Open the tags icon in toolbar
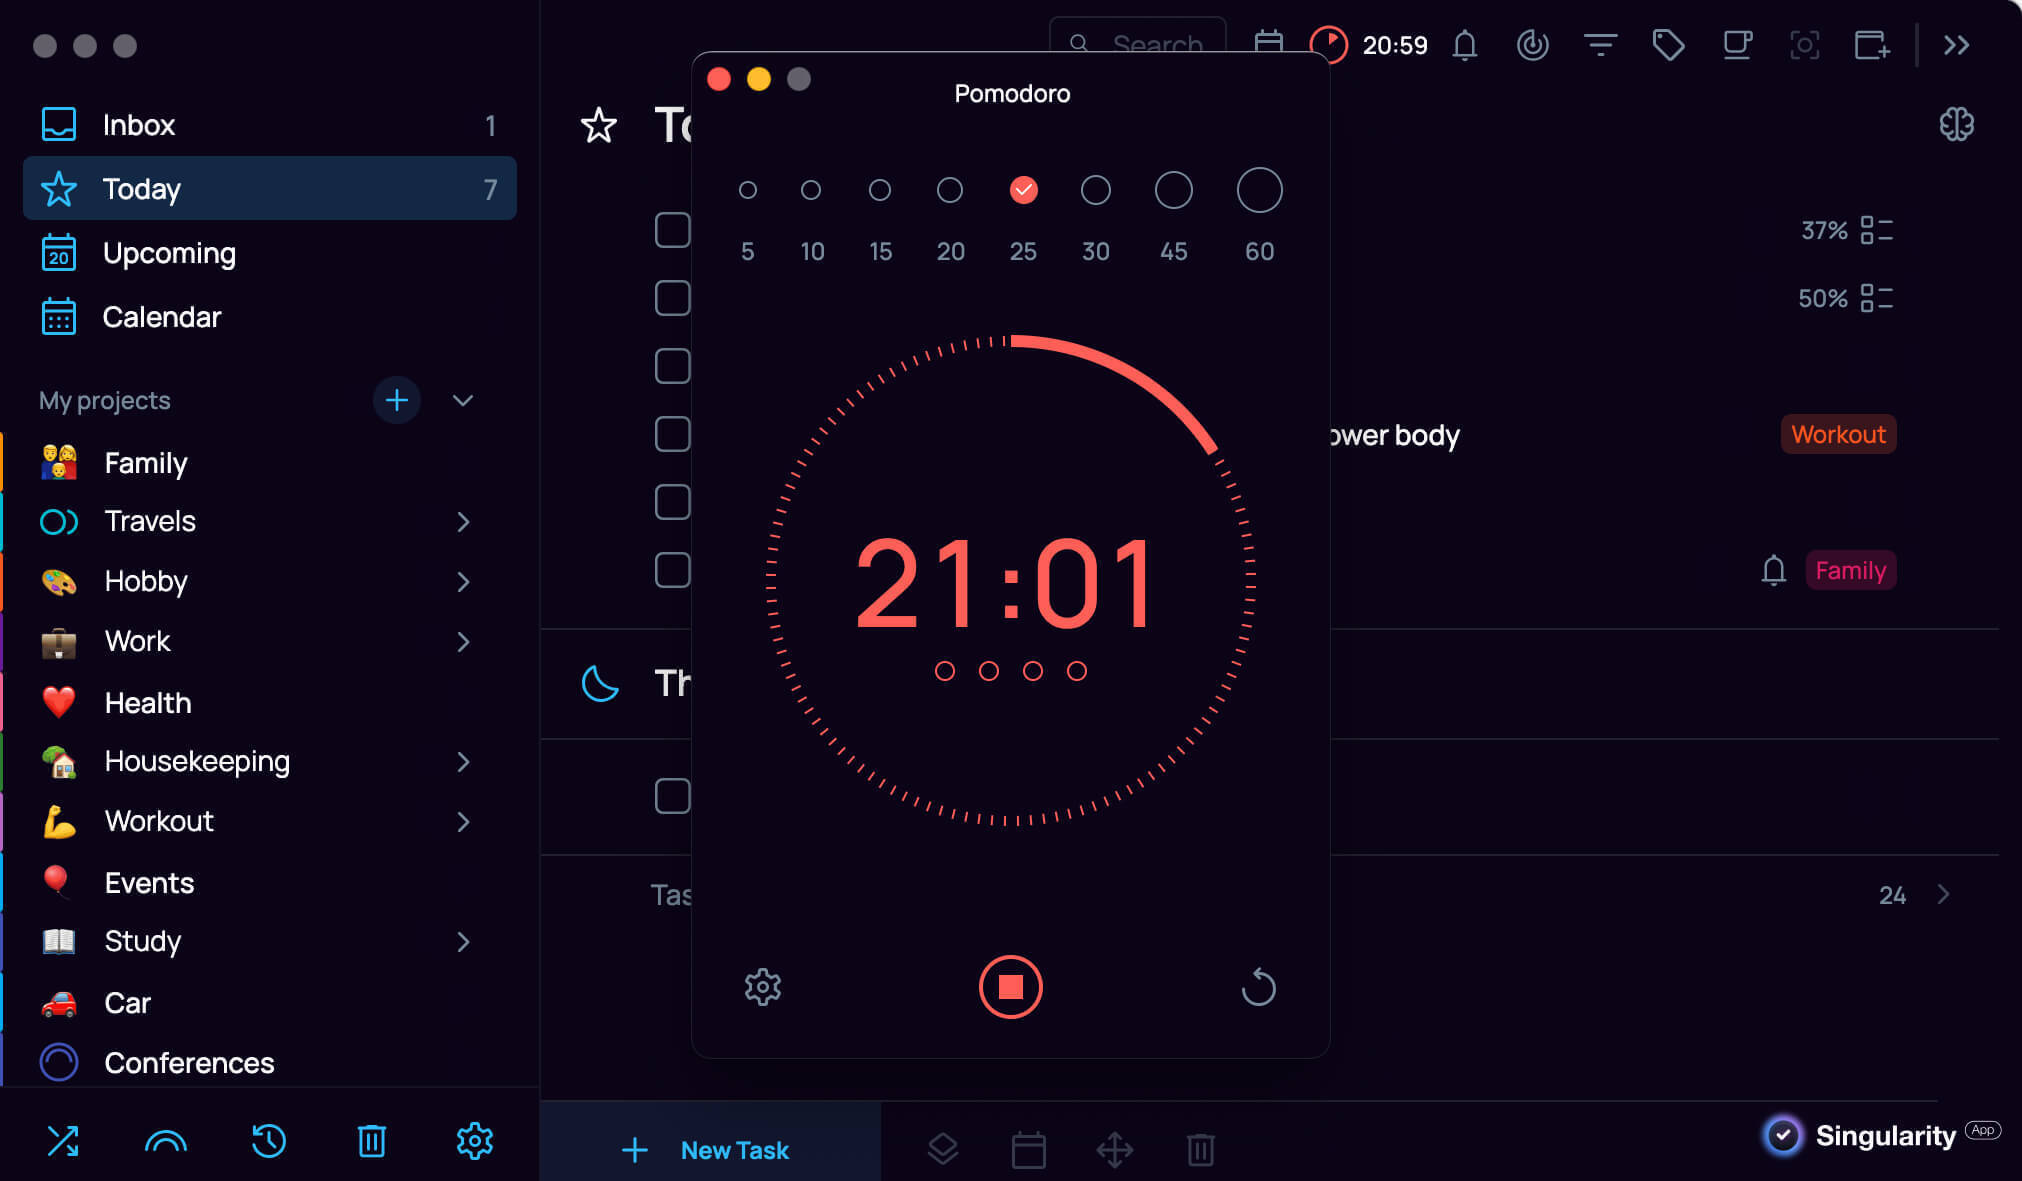This screenshot has height=1181, width=2022. pos(1668,45)
